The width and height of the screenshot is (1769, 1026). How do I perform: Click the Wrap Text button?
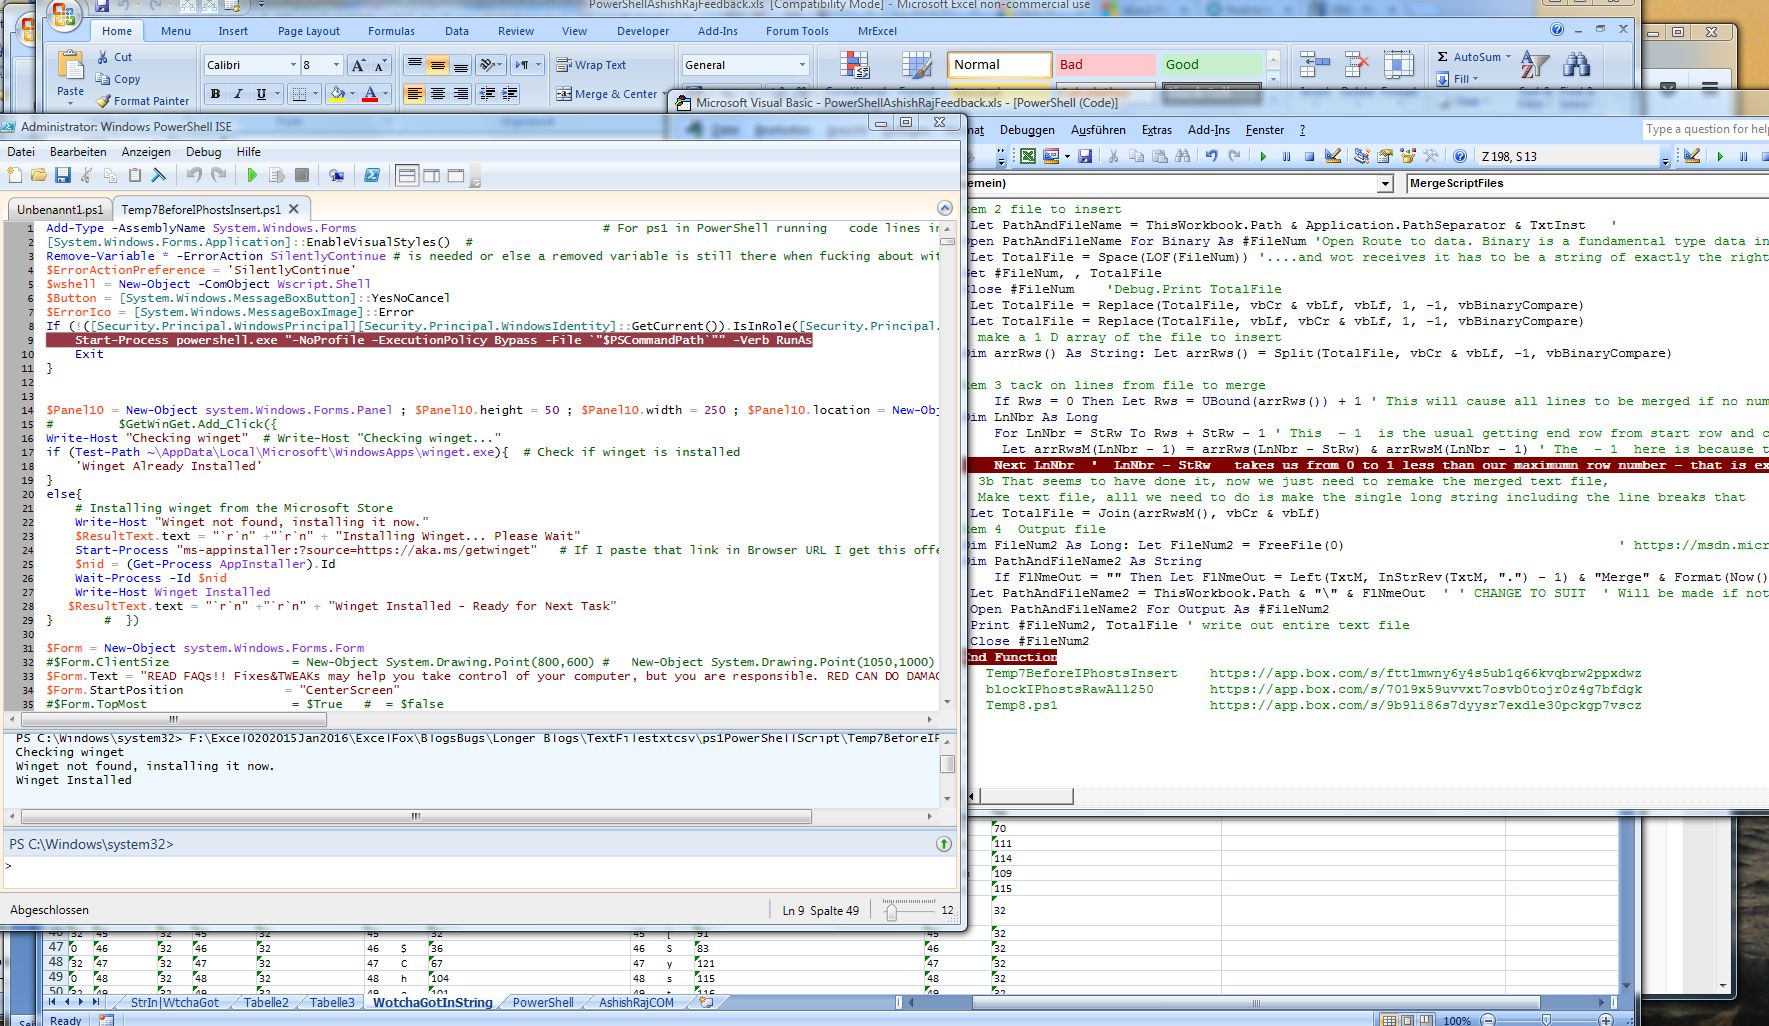click(591, 65)
